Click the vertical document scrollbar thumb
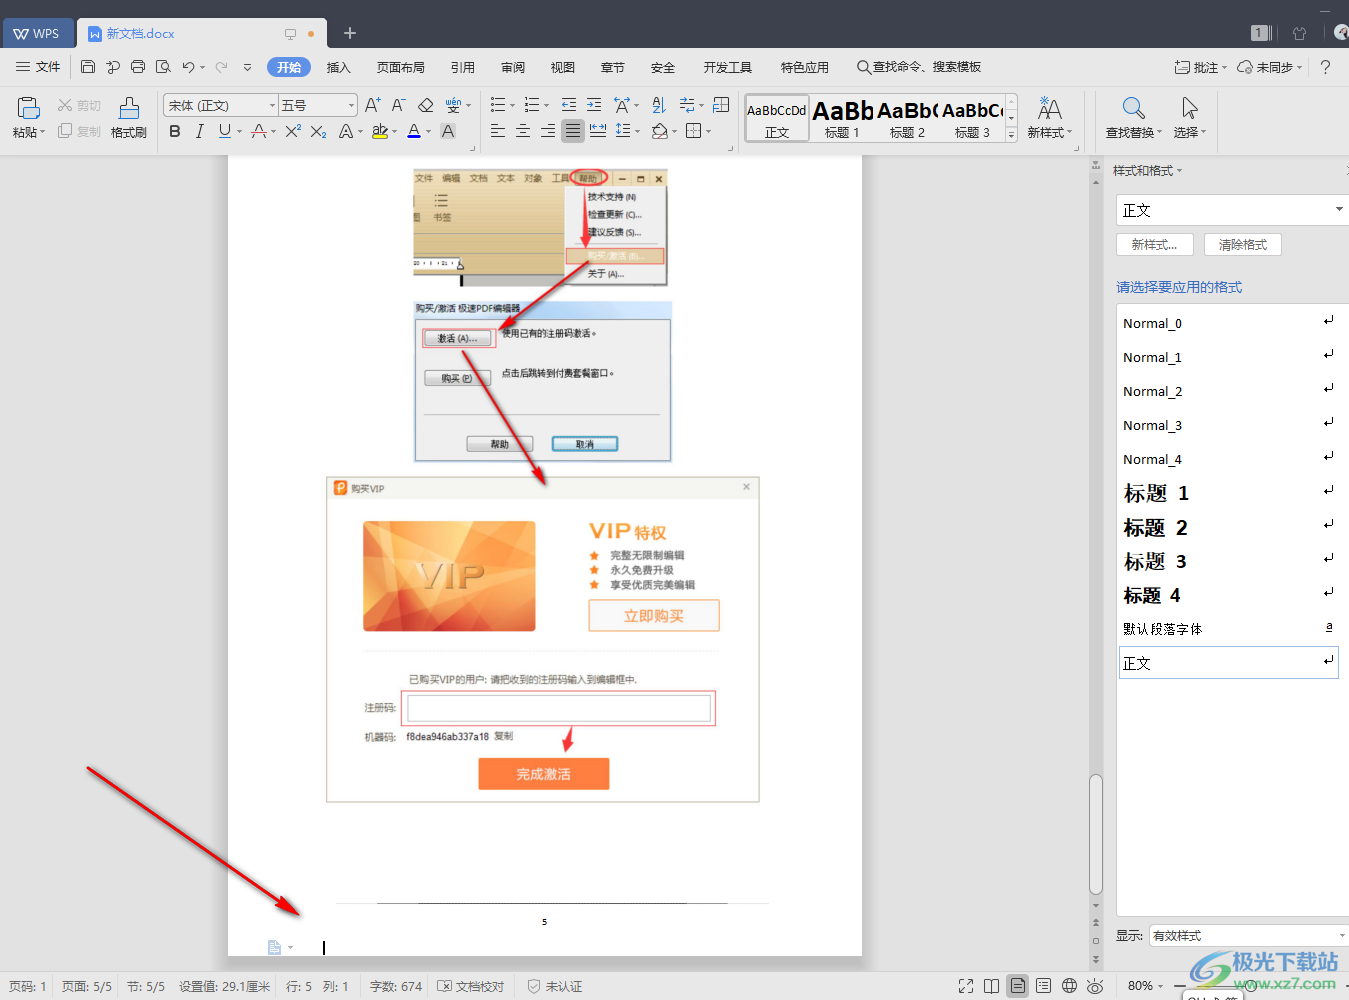This screenshot has height=1000, width=1349. pos(1096,833)
